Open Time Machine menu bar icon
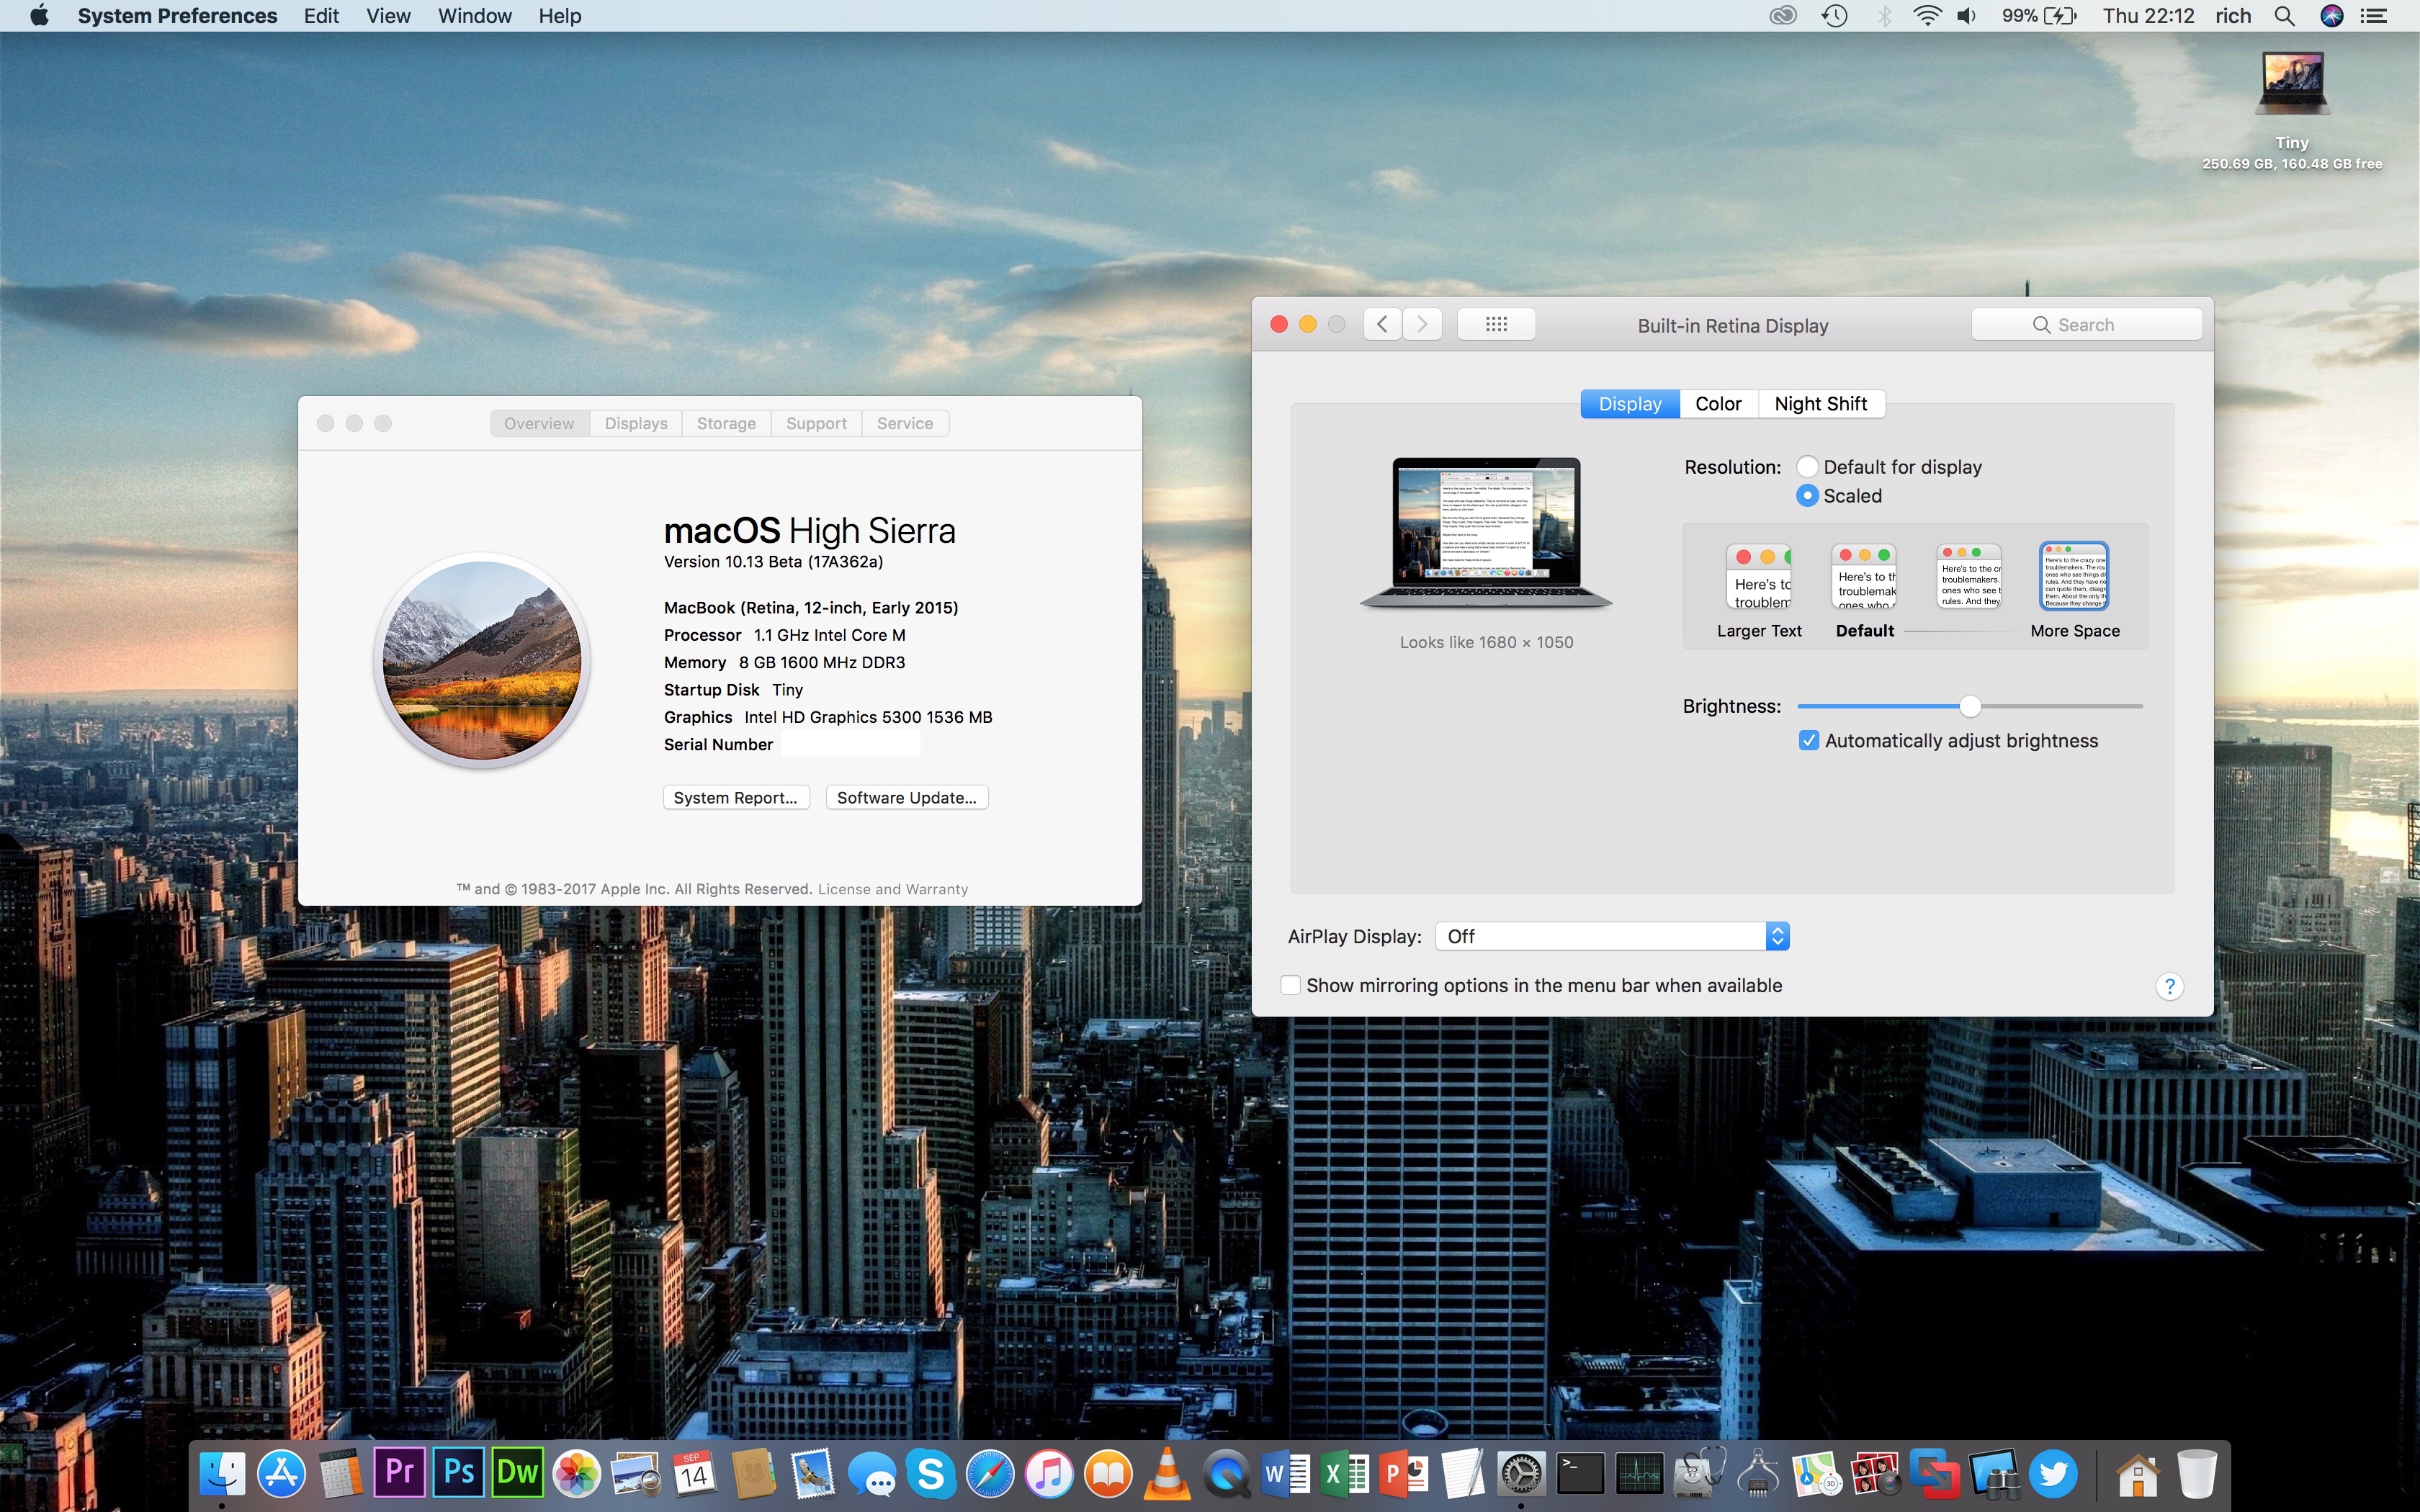This screenshot has height=1512, width=2420. pos(1834,16)
